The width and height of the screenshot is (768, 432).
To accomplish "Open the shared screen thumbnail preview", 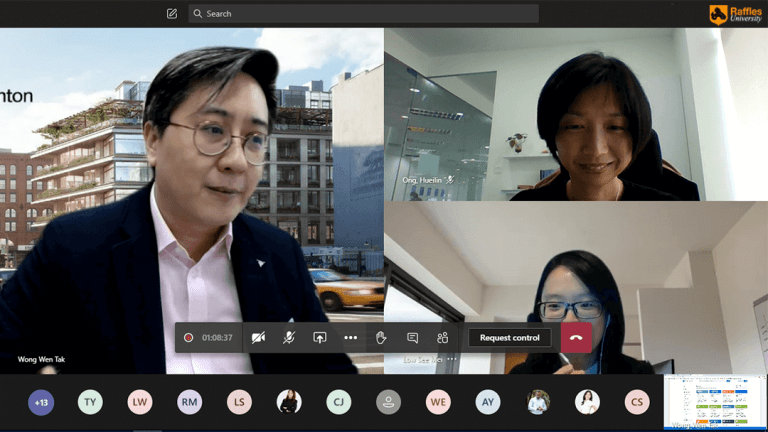I will tap(715, 402).
